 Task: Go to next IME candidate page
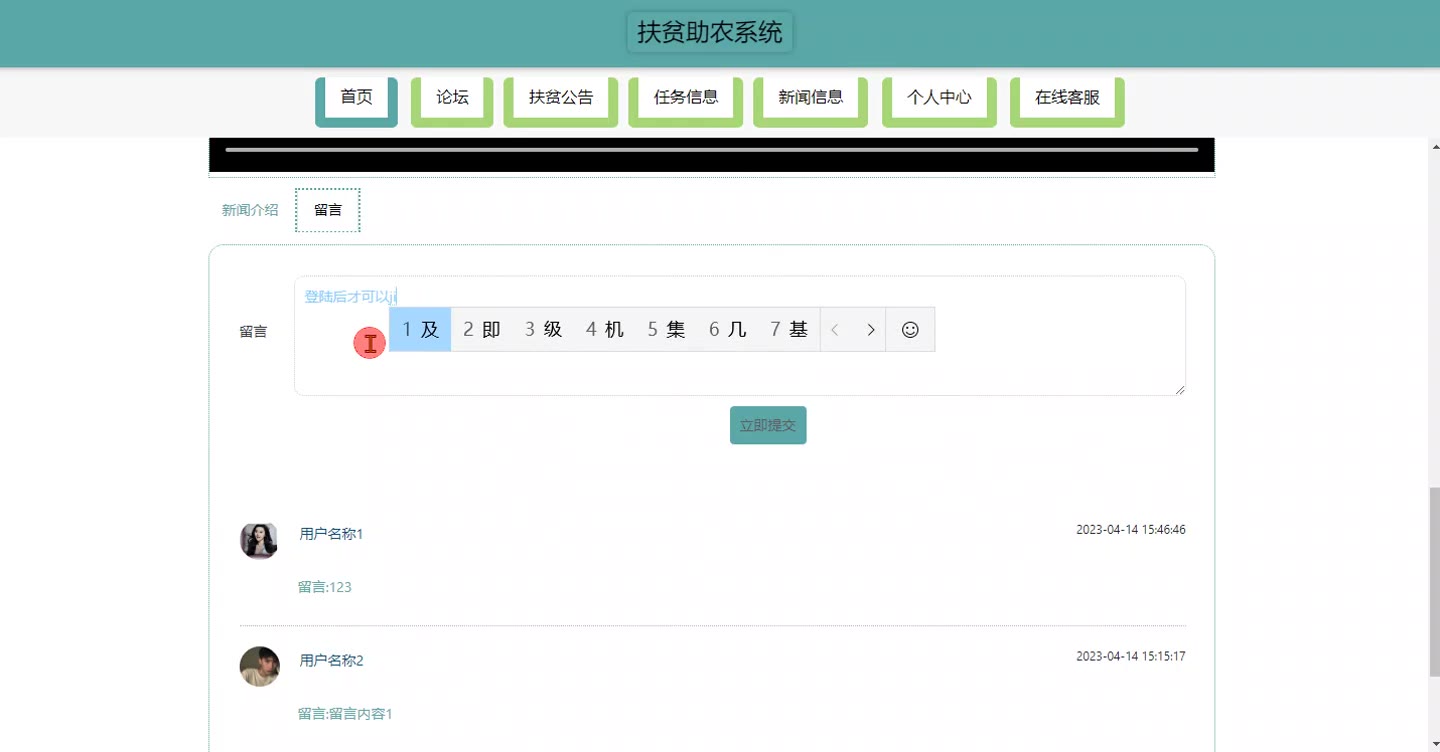coord(871,330)
